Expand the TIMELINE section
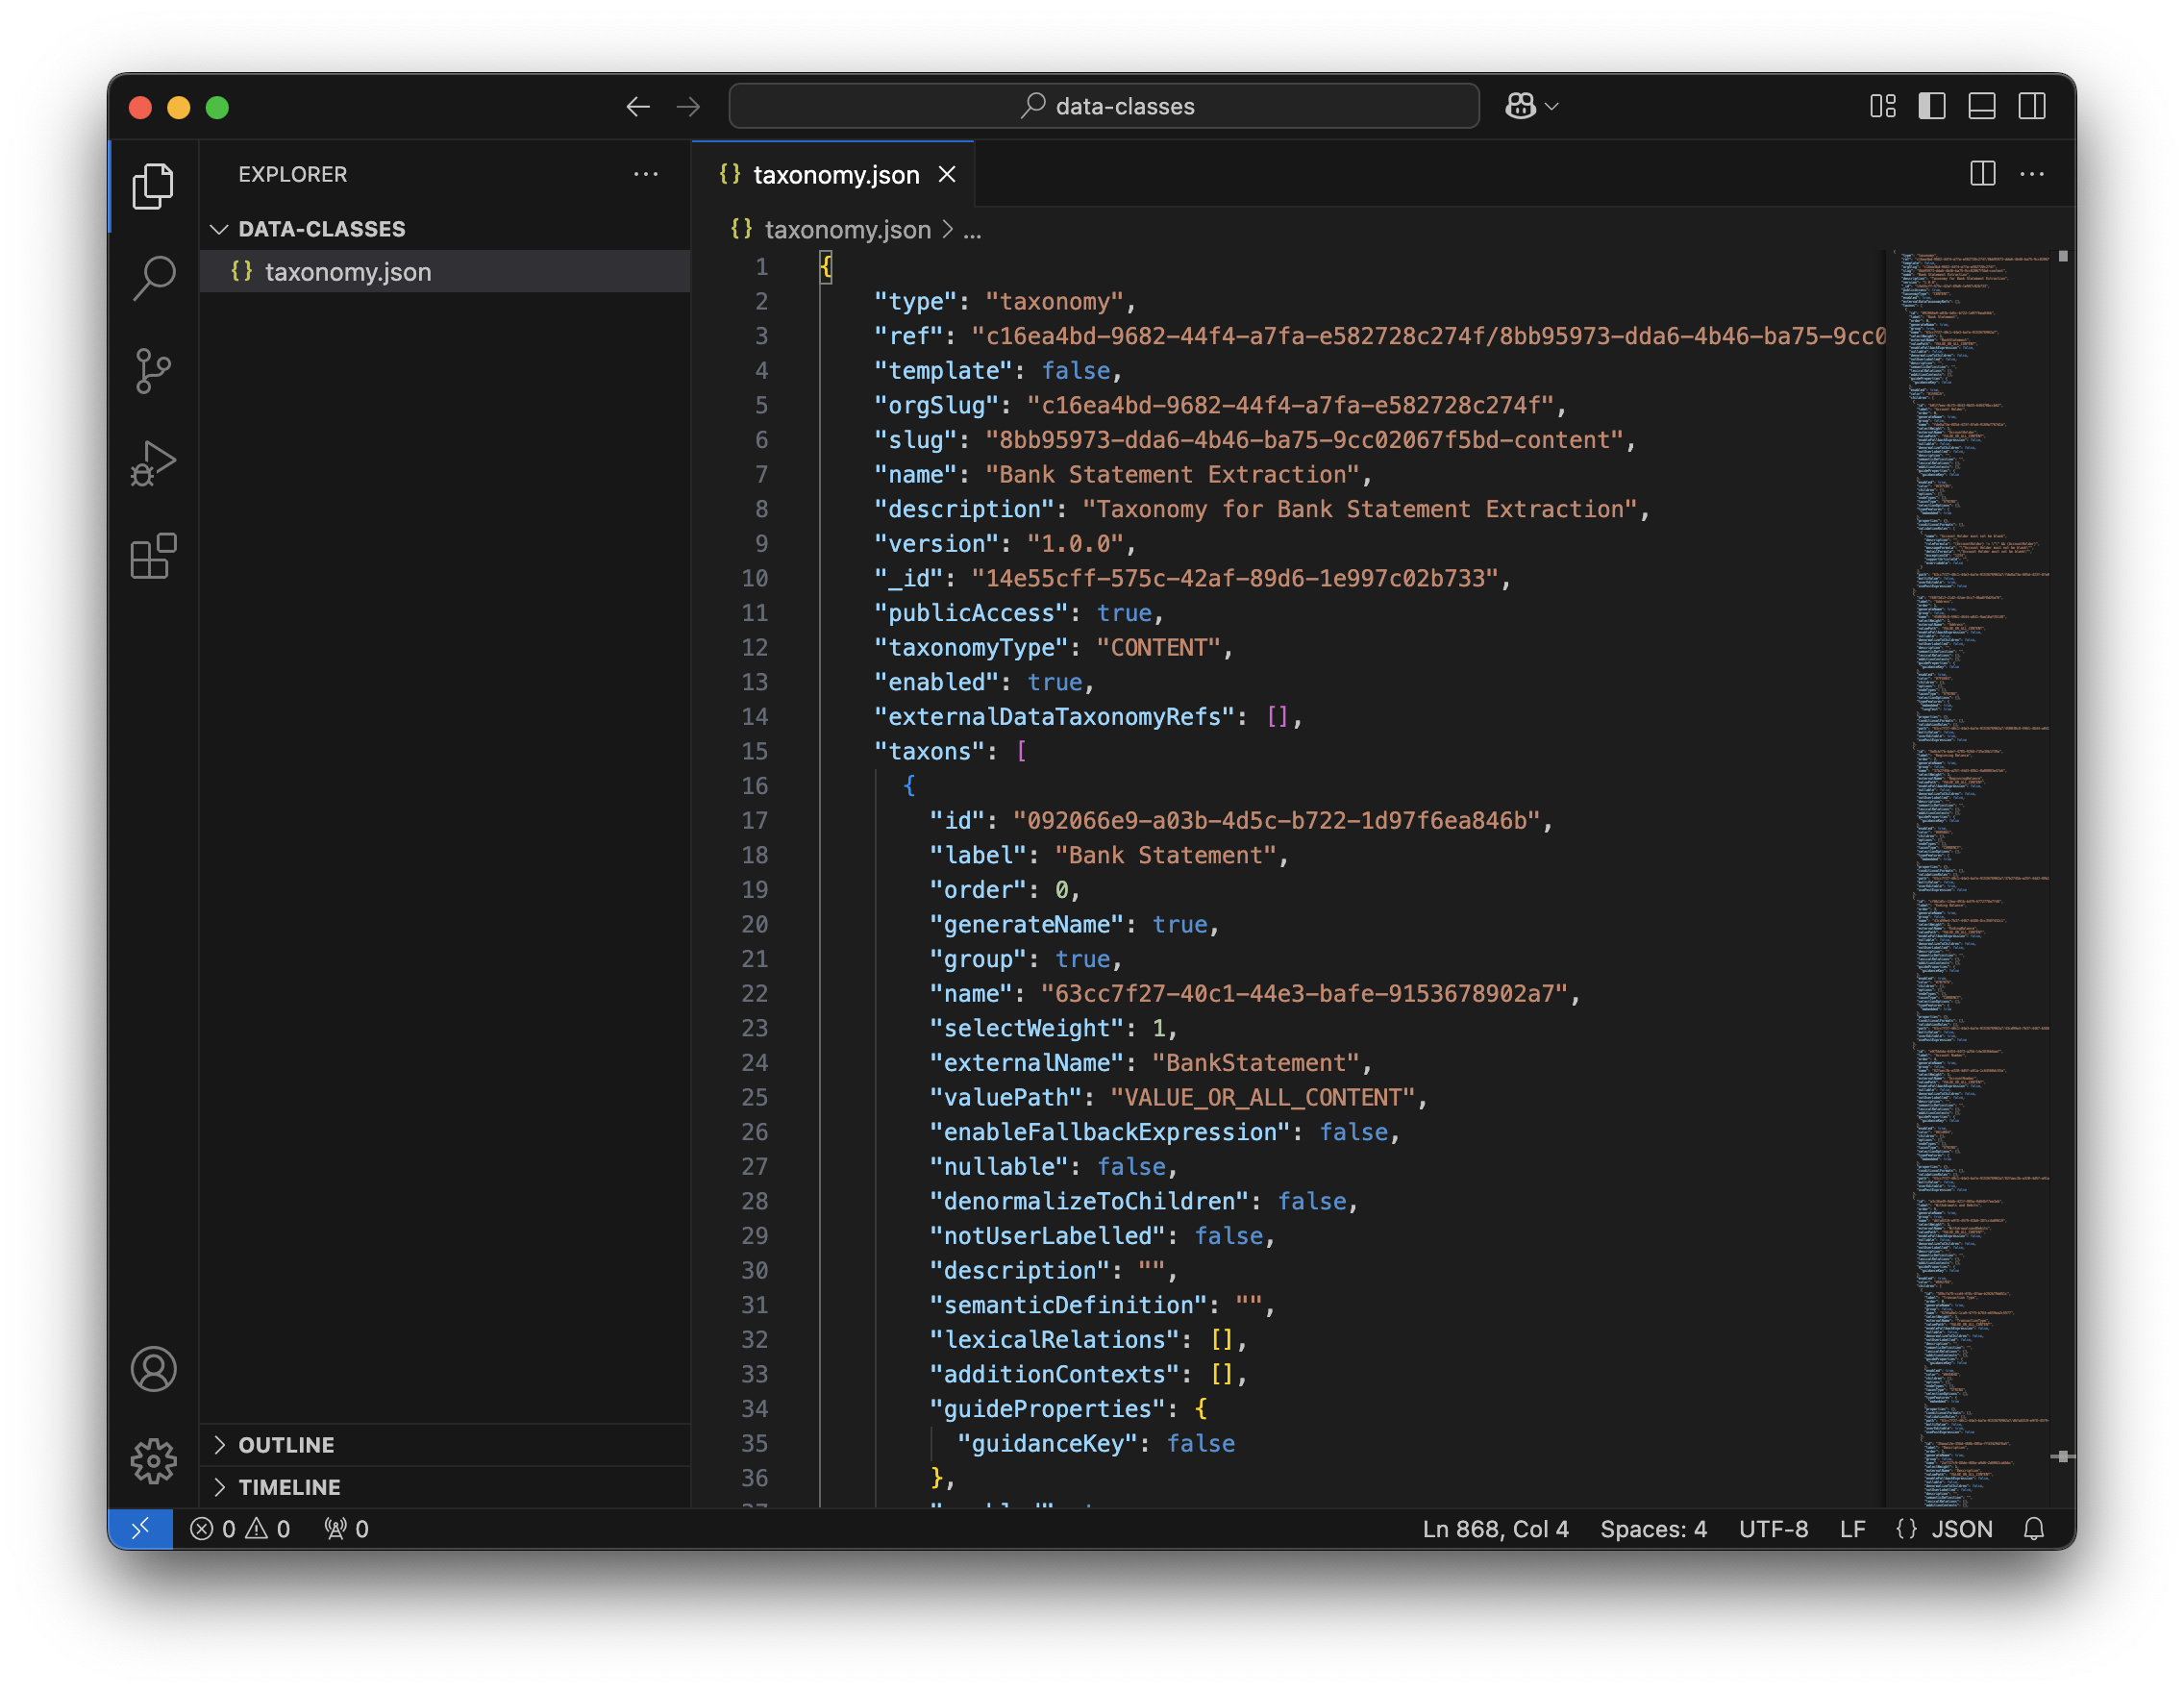The height and width of the screenshot is (1692, 2184). (289, 1487)
